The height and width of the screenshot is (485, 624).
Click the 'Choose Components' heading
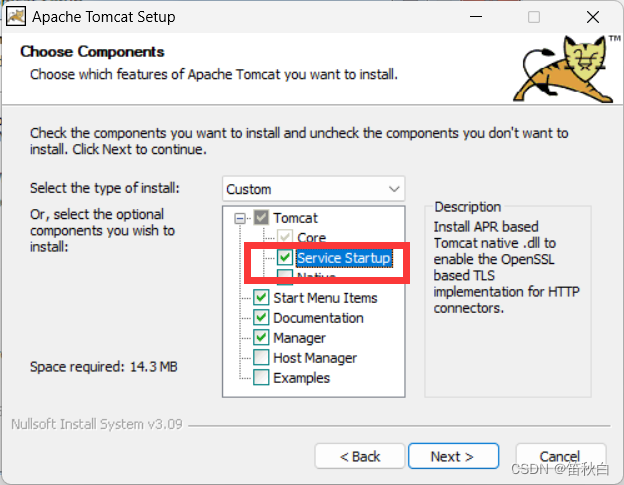coord(92,51)
